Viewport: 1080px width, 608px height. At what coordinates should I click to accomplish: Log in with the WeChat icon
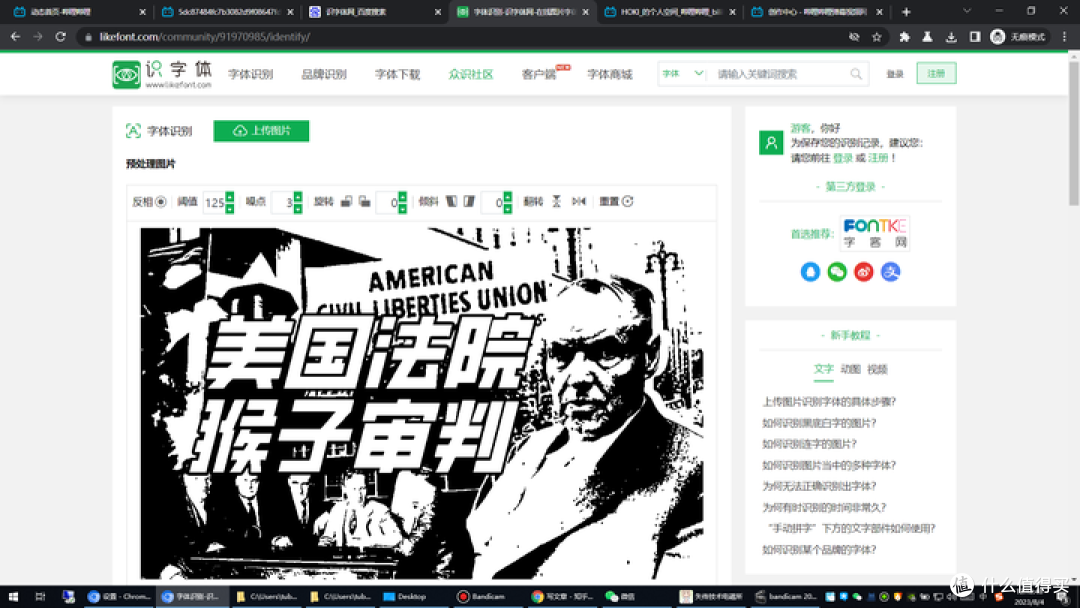coord(837,272)
